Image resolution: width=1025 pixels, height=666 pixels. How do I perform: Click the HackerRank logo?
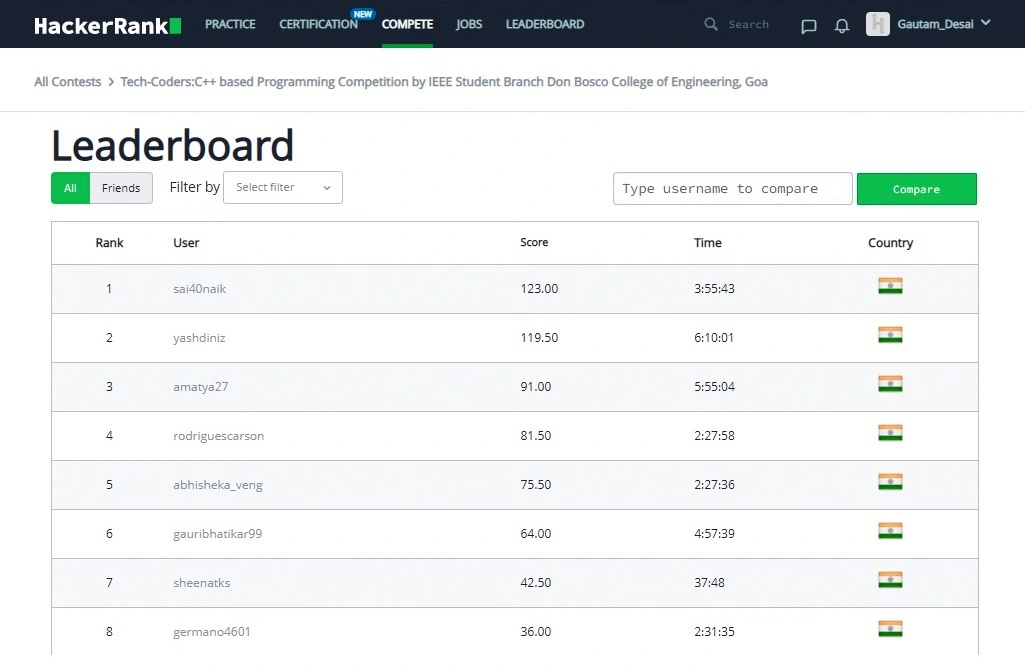[x=108, y=25]
